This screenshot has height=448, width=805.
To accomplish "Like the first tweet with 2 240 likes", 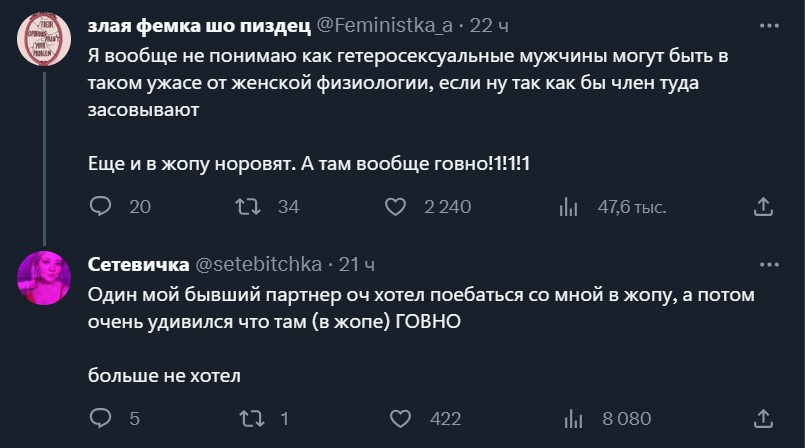I will coord(395,207).
